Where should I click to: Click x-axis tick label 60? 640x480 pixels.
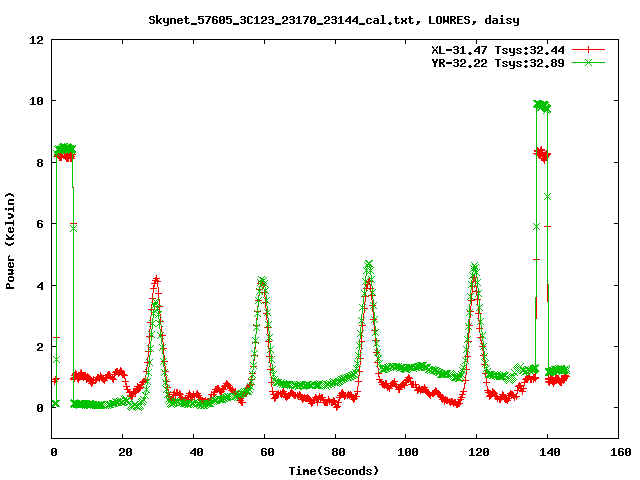[x=267, y=452]
